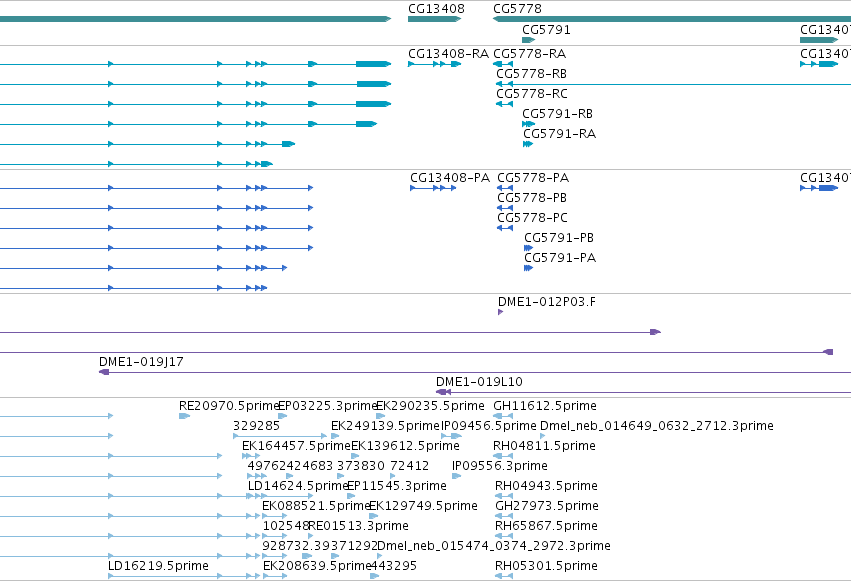This screenshot has width=851, height=581.
Task: Select the DME1-019L10 clone
Action: 644,392
